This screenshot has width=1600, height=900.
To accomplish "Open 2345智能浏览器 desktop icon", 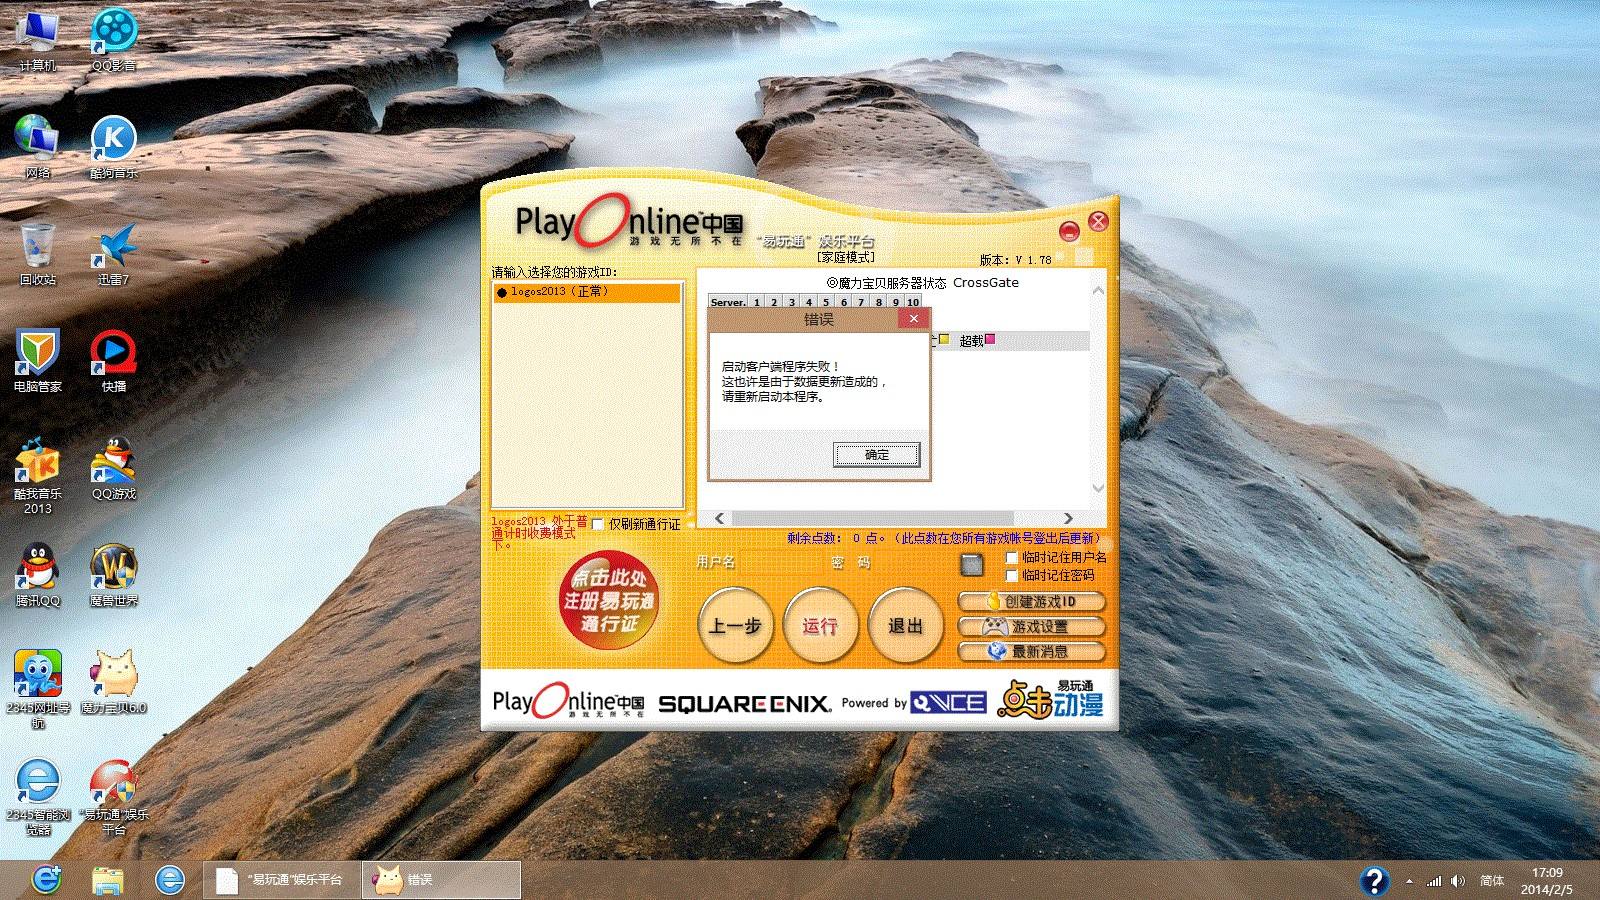I will coord(38,797).
